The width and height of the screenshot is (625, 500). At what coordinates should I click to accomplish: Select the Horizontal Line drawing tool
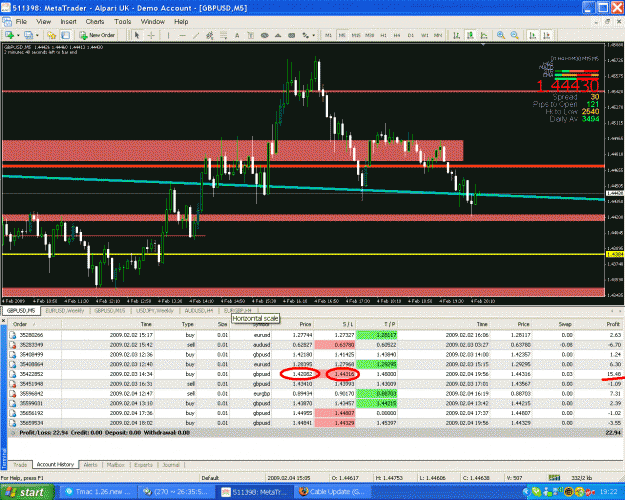click(182, 35)
